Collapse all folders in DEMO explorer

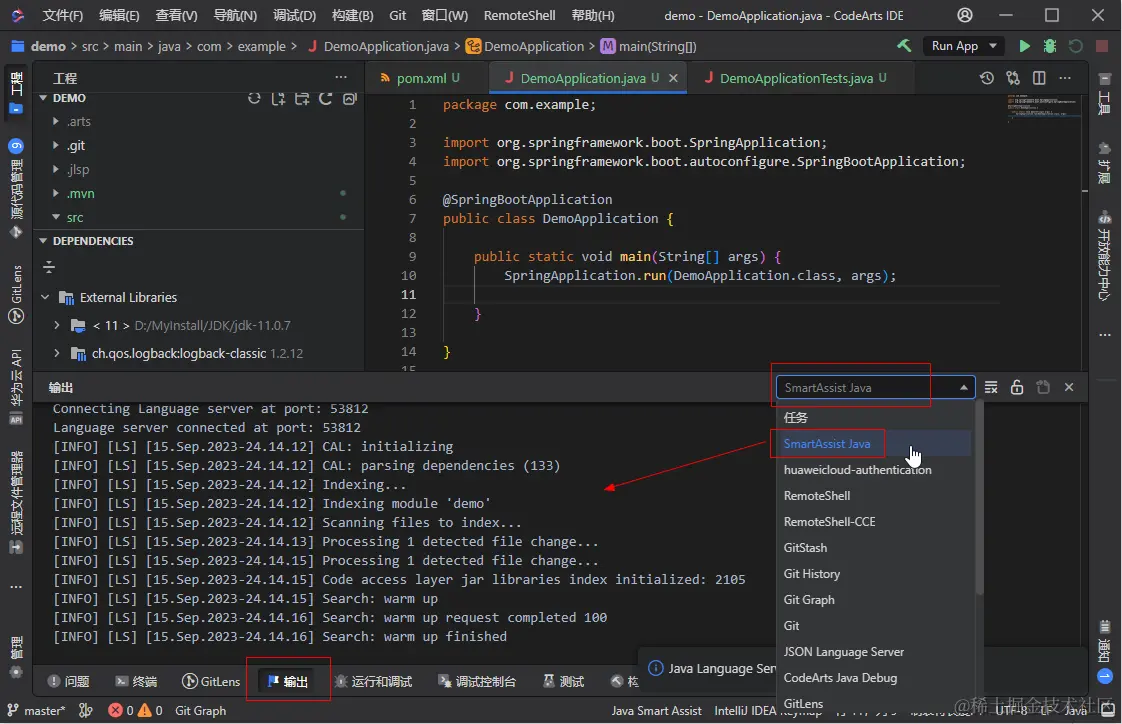(x=349, y=98)
